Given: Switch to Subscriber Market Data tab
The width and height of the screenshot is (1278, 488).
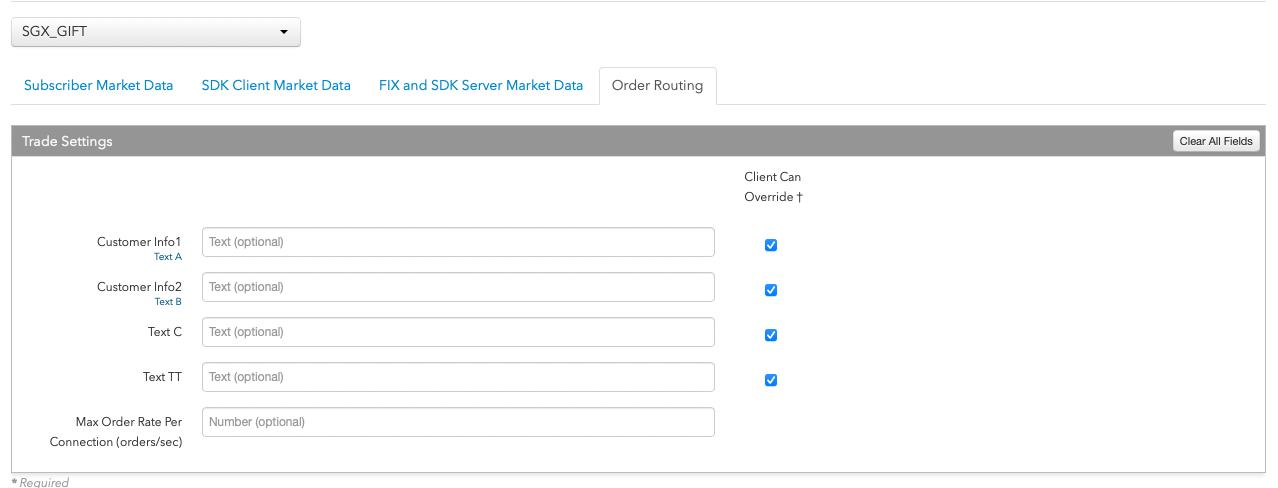Looking at the screenshot, I should click(x=99, y=86).
